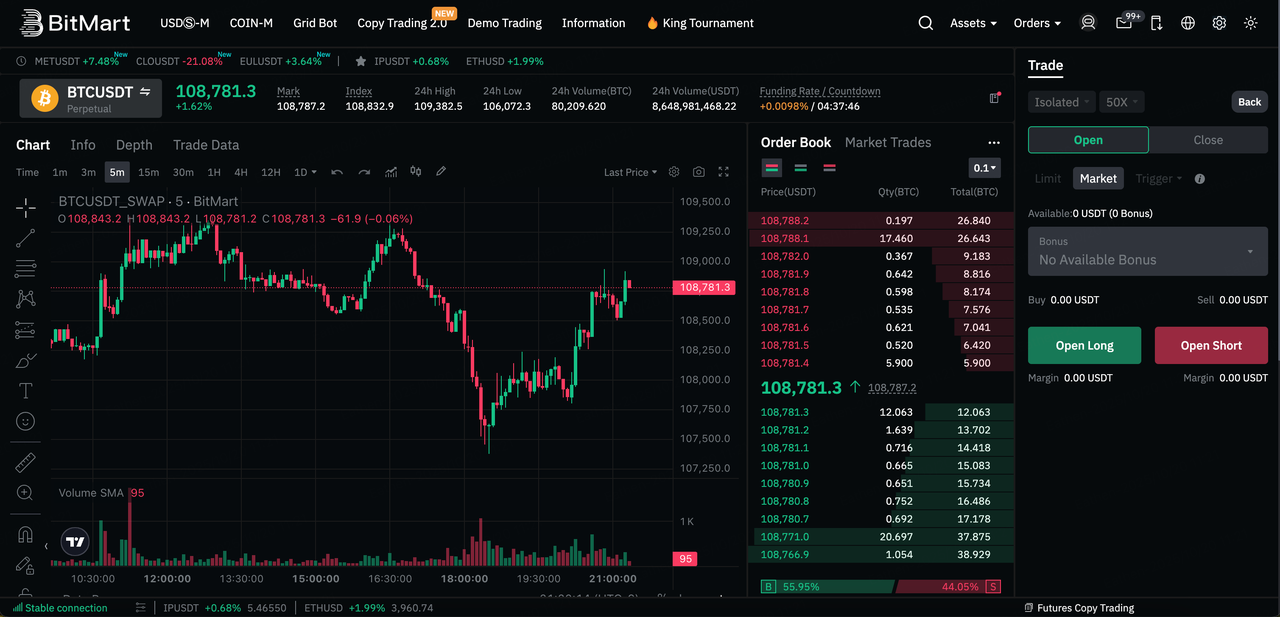
Task: Expand the 50X leverage dropdown
Action: [x=1121, y=102]
